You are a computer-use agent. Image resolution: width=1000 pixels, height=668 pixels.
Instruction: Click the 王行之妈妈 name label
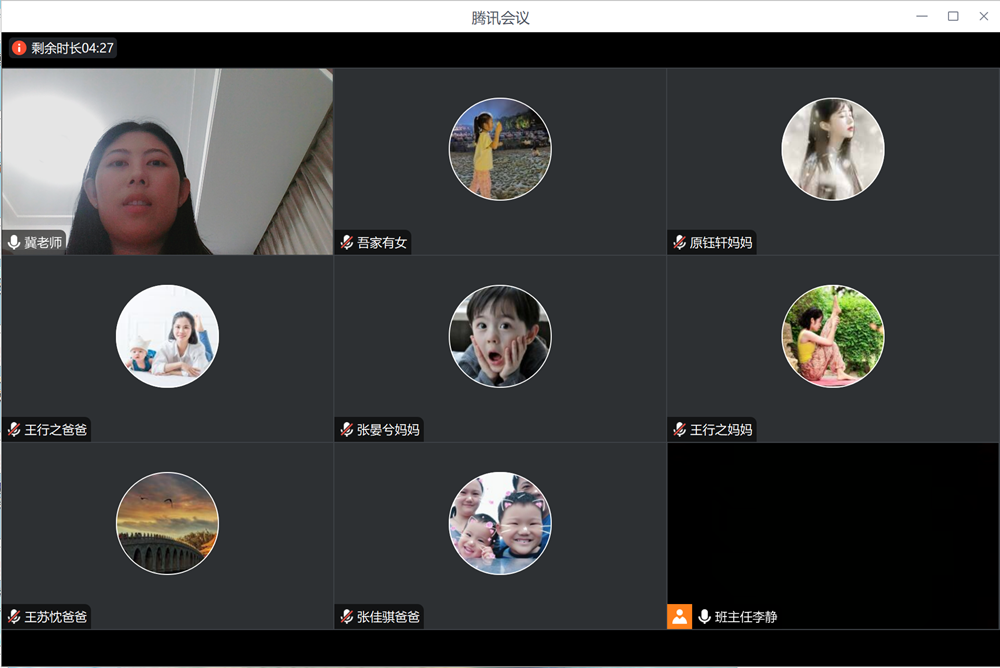click(721, 429)
